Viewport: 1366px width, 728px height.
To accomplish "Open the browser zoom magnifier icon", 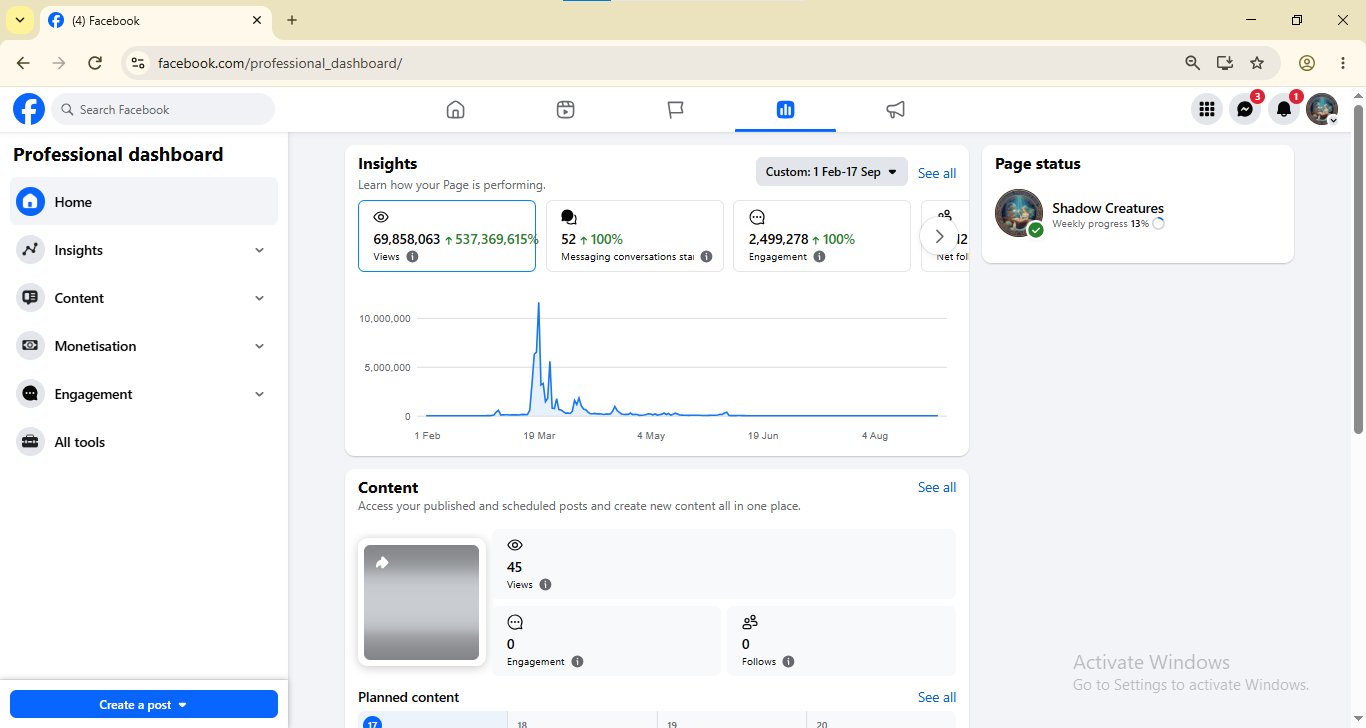I will pos(1192,63).
